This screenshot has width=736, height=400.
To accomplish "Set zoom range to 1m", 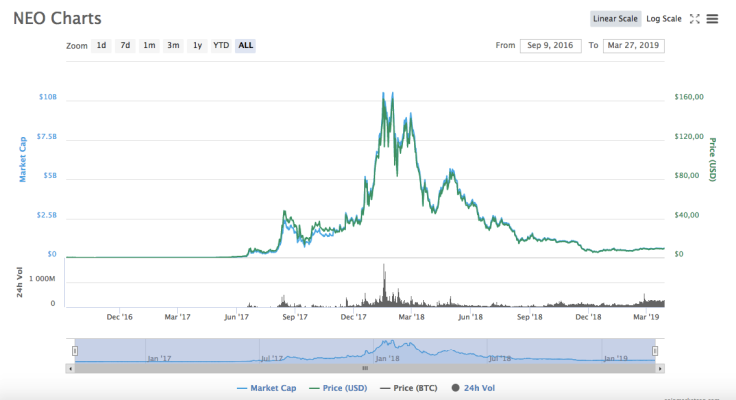I will (x=149, y=46).
